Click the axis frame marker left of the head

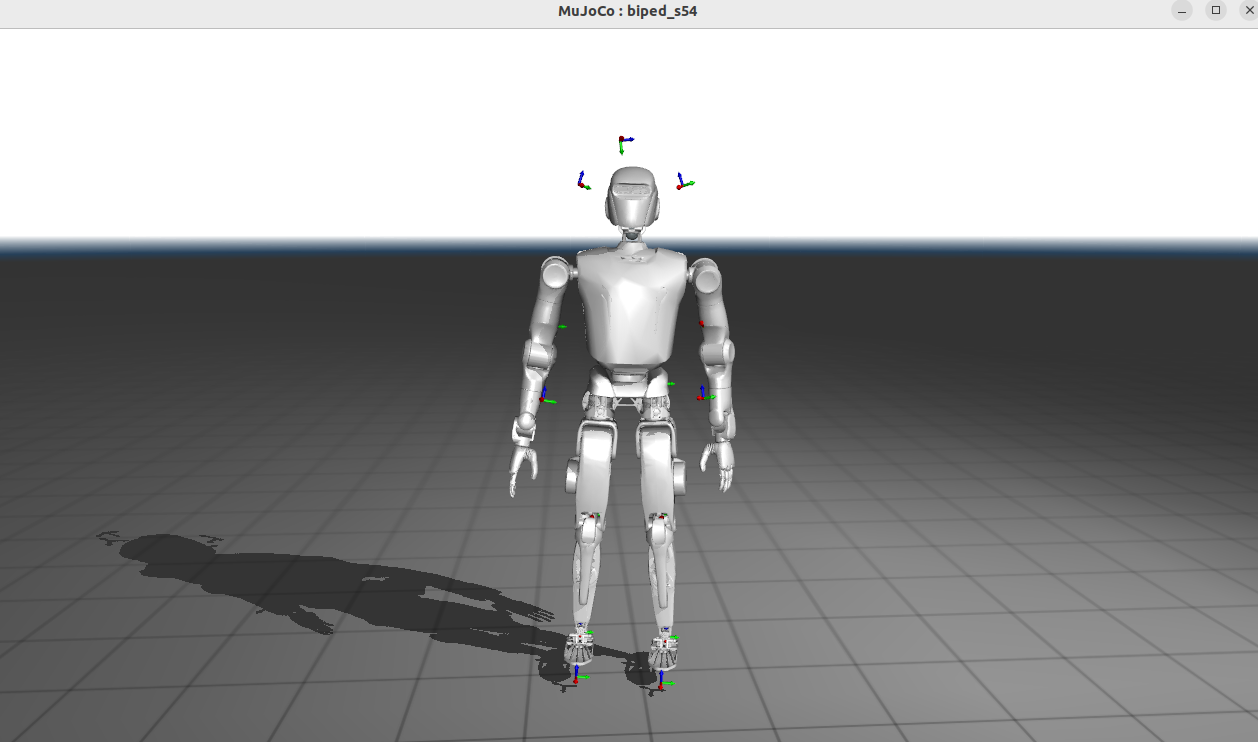[581, 183]
